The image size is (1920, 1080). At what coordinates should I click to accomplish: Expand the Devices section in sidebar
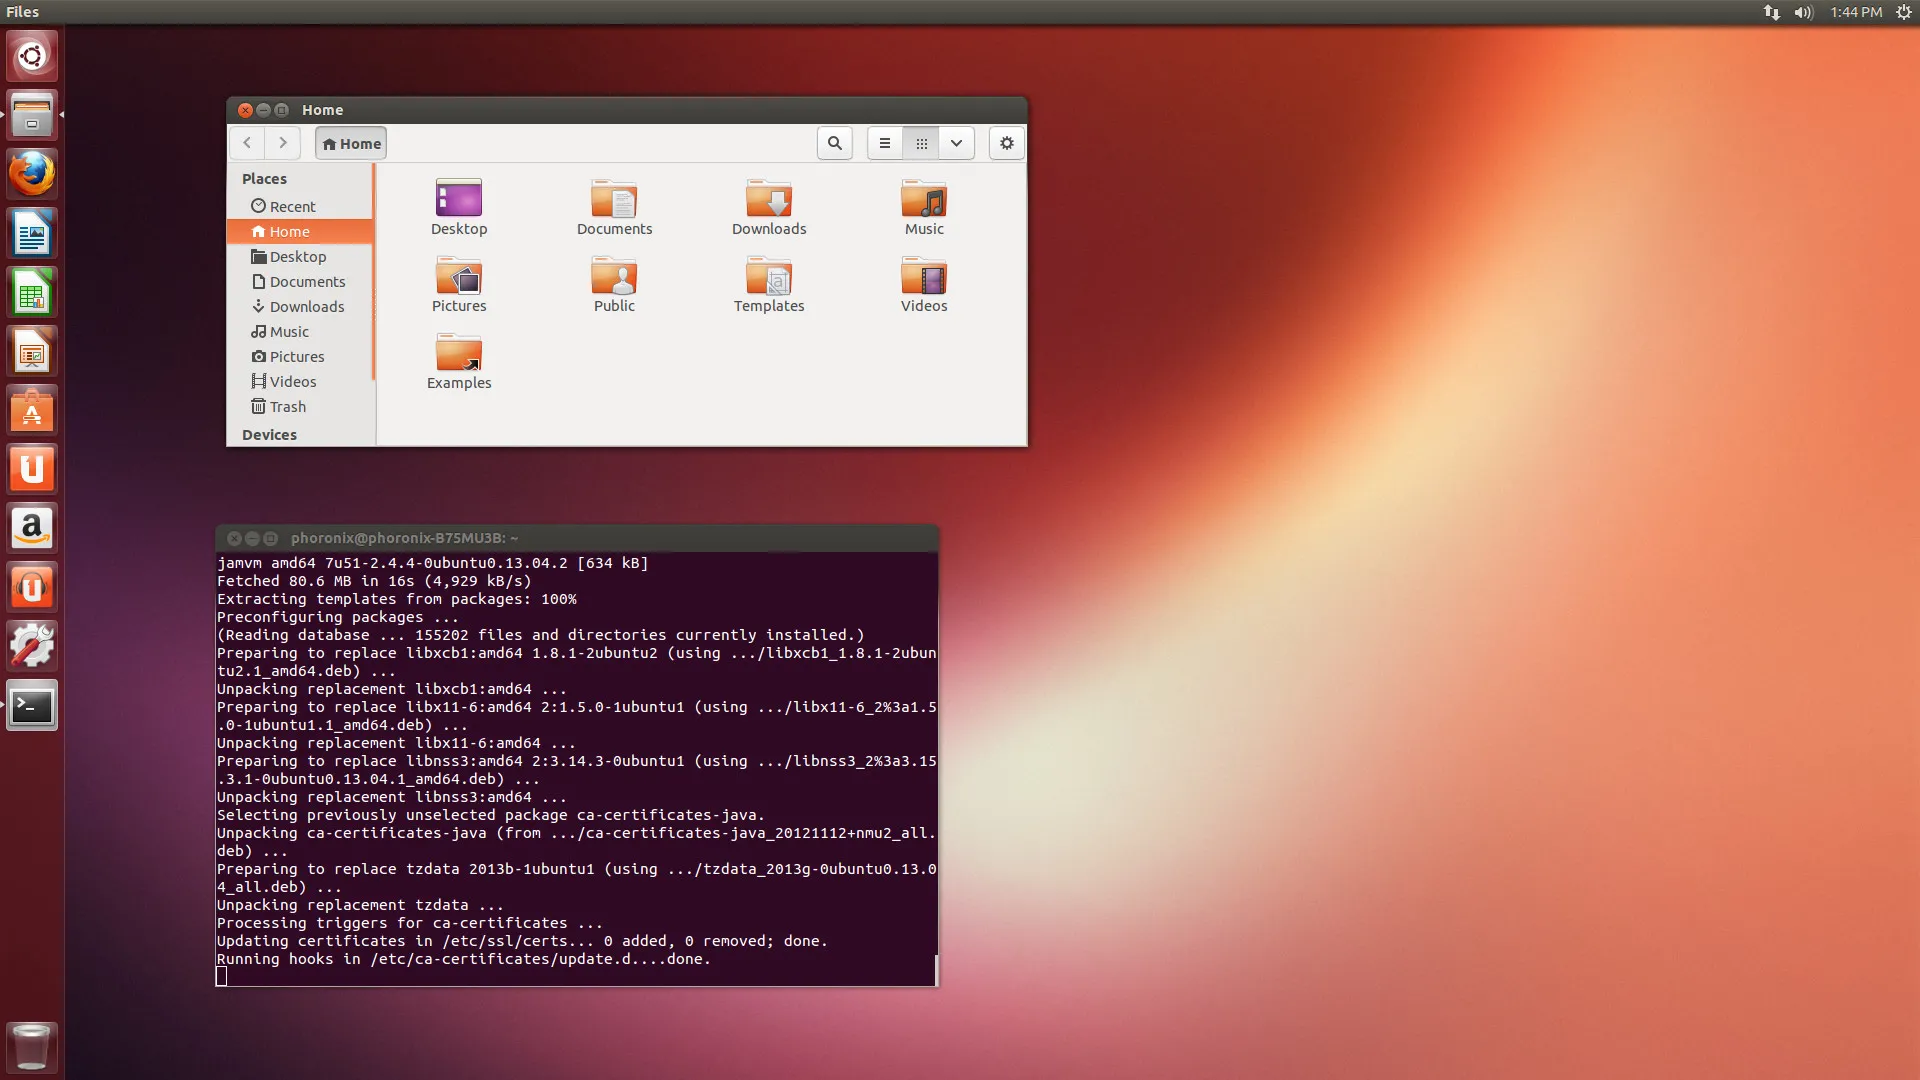click(269, 434)
